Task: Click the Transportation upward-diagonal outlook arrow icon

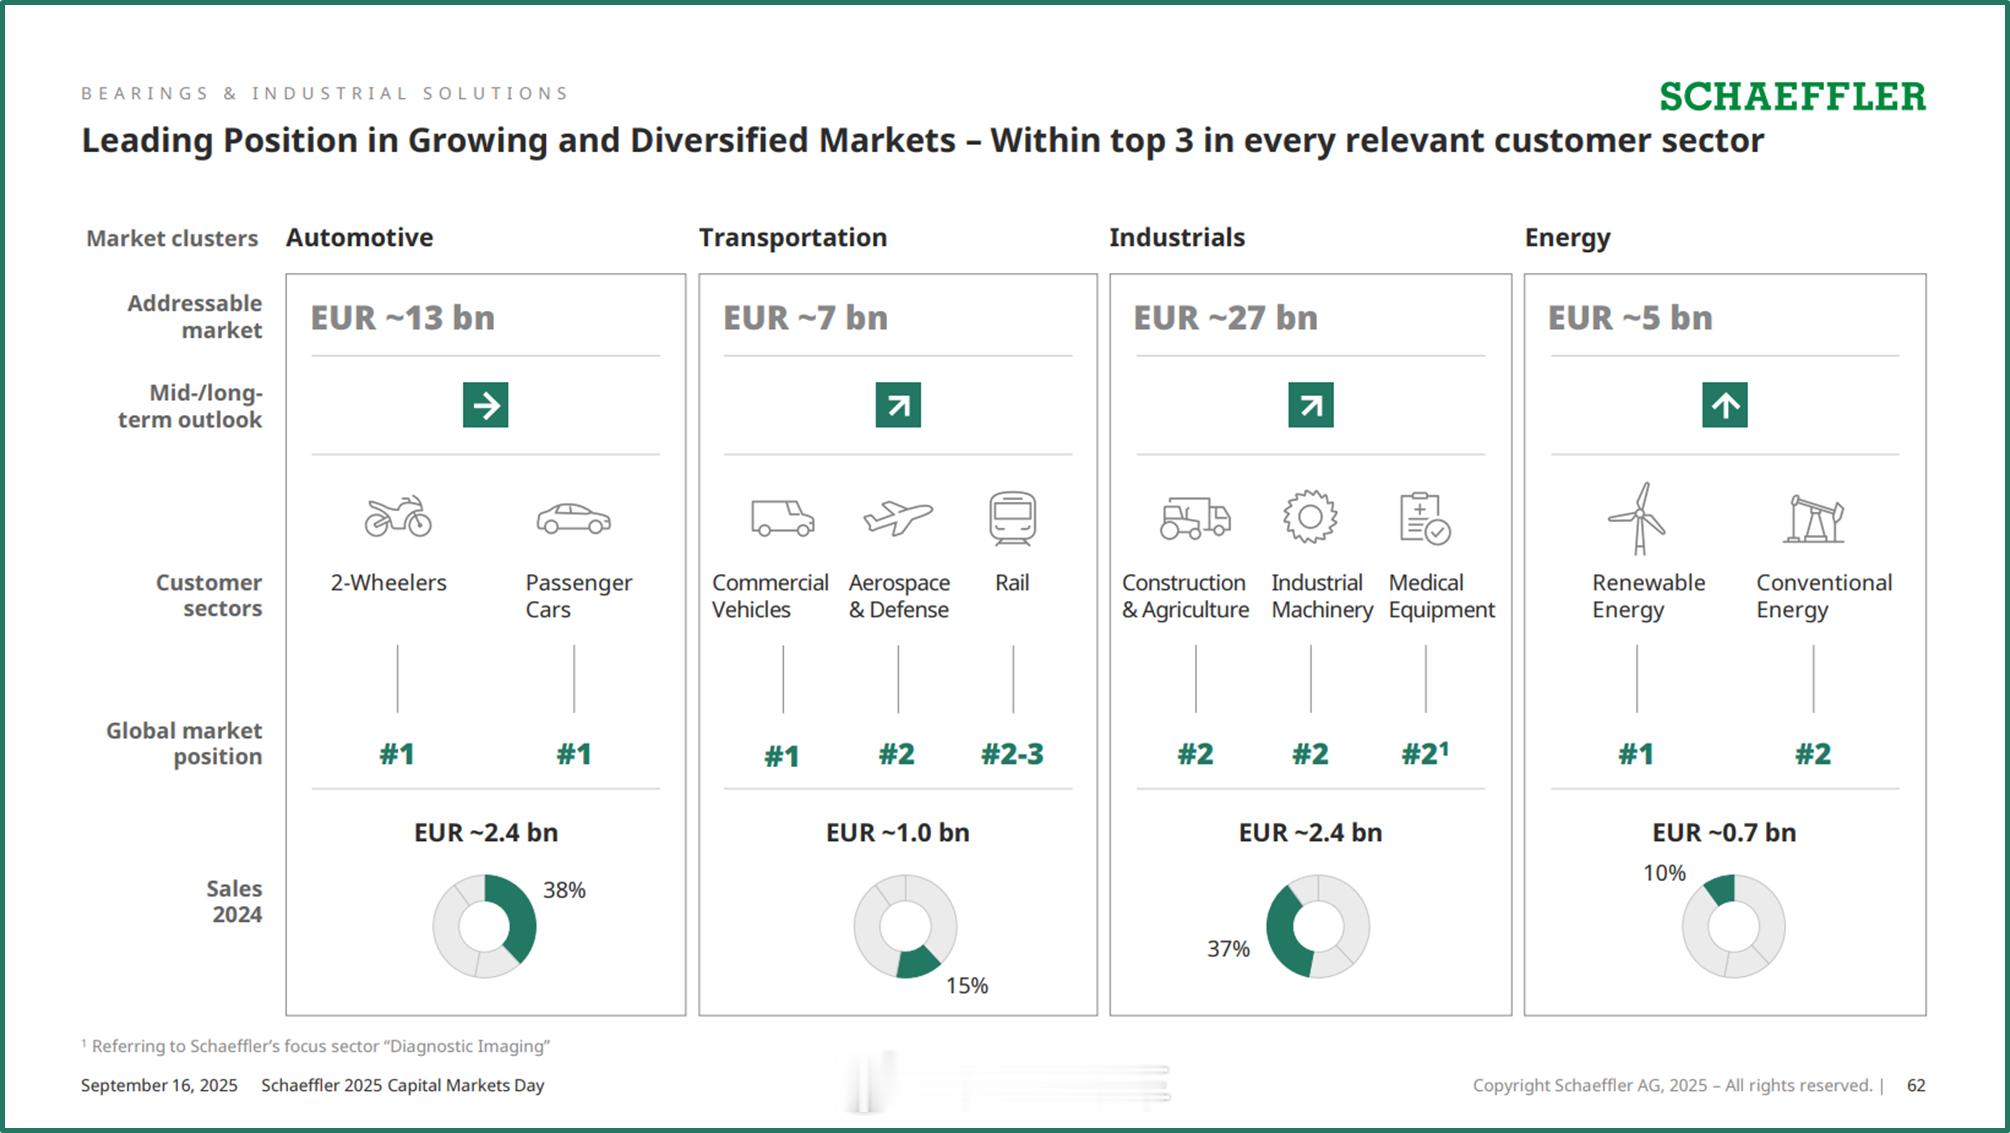Action: pos(898,405)
